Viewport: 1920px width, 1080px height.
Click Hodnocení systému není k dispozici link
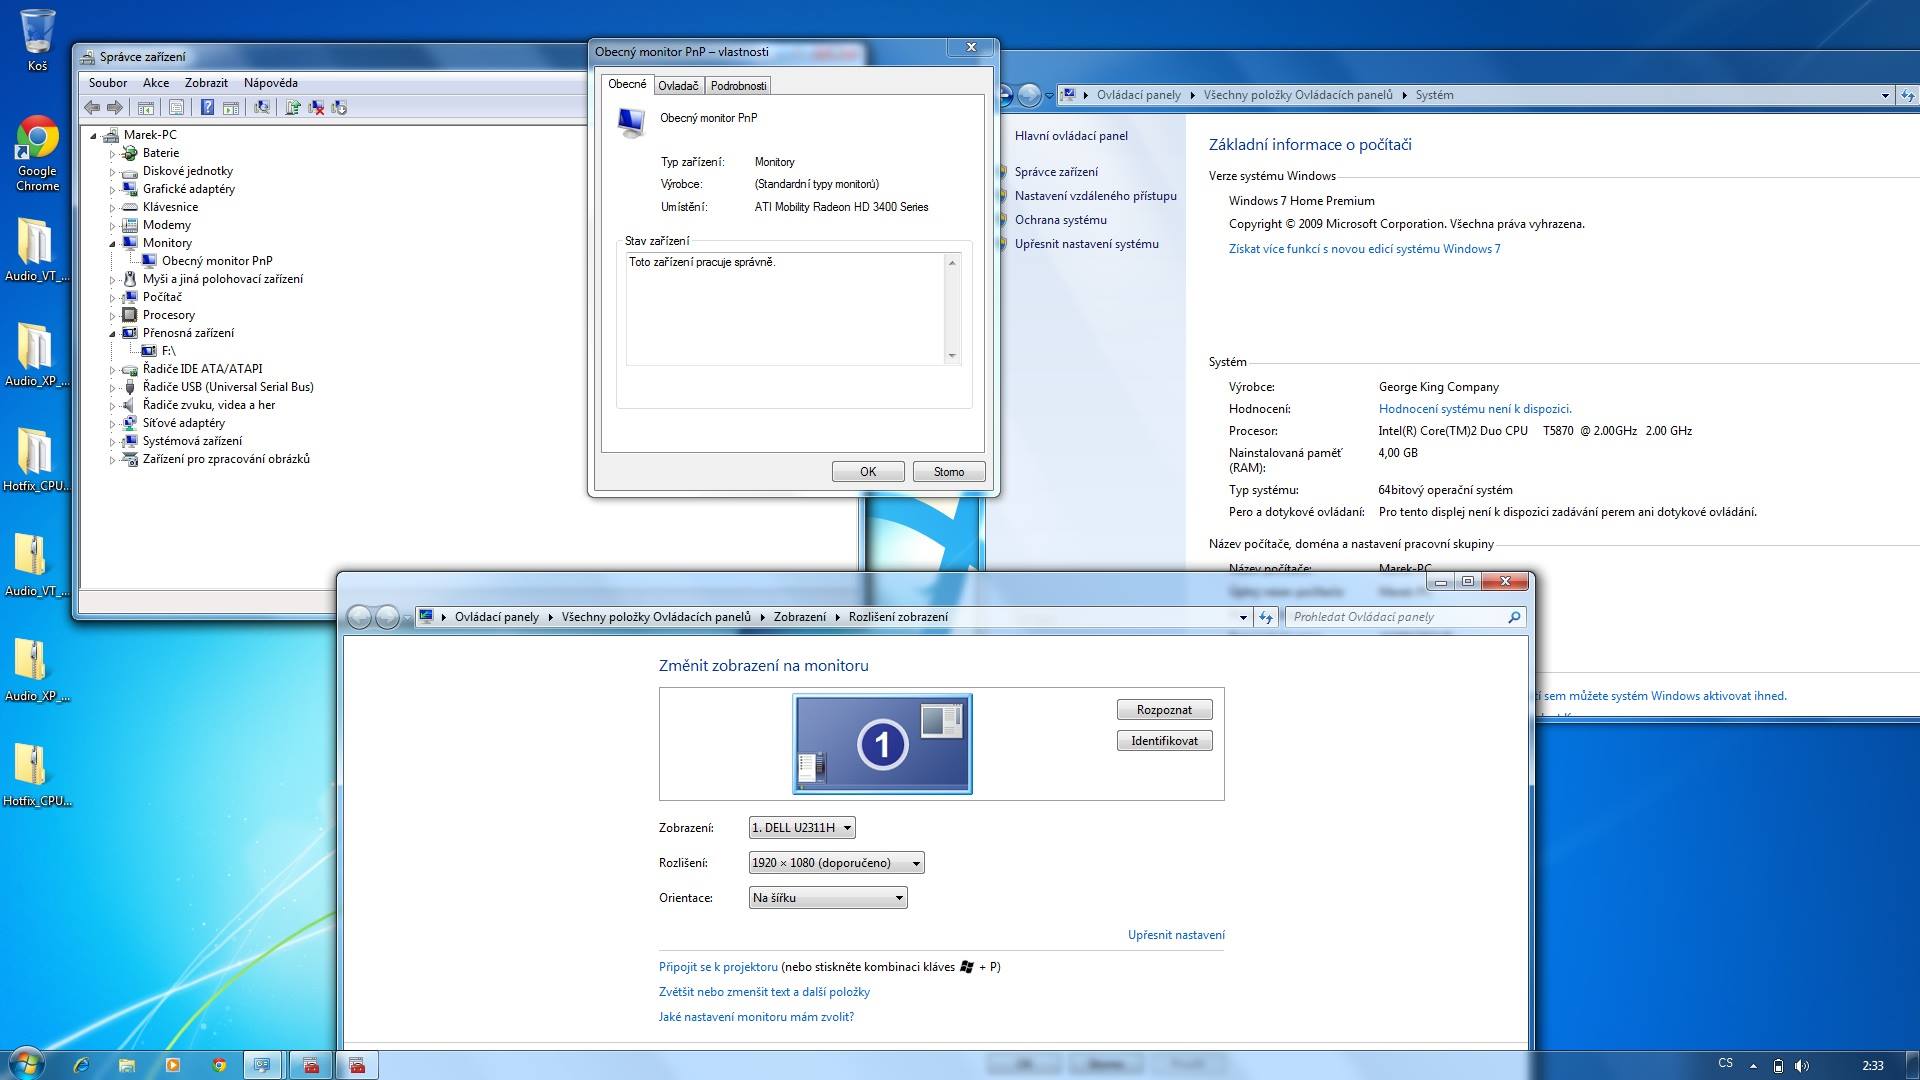[1475, 409]
